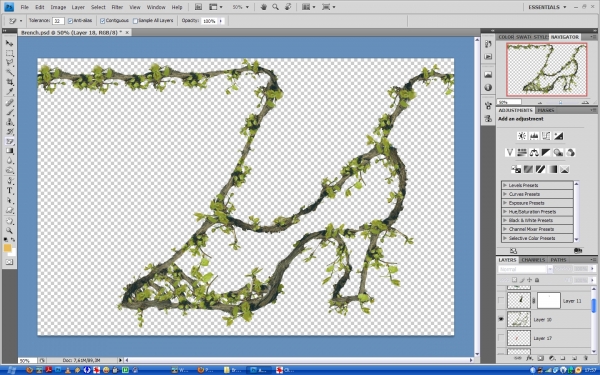Screen dimensions: 600x375
Task: Select the Pen tool
Action: click(10, 181)
